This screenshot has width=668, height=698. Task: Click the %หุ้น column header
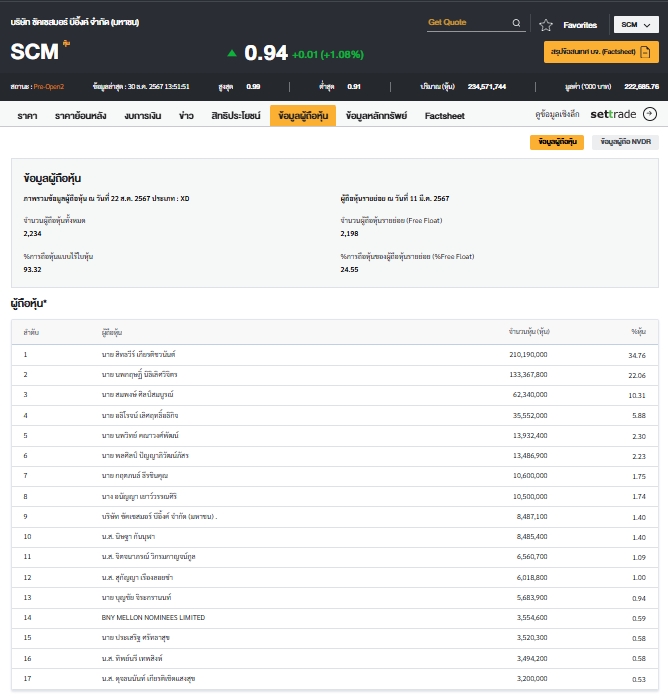(639, 332)
